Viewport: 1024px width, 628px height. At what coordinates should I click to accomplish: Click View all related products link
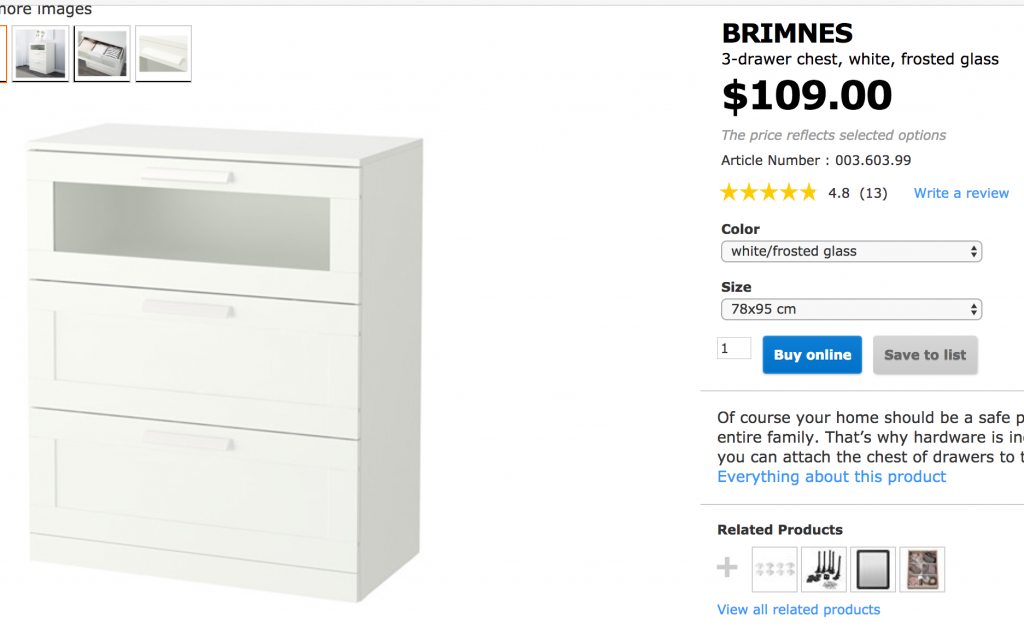(798, 610)
